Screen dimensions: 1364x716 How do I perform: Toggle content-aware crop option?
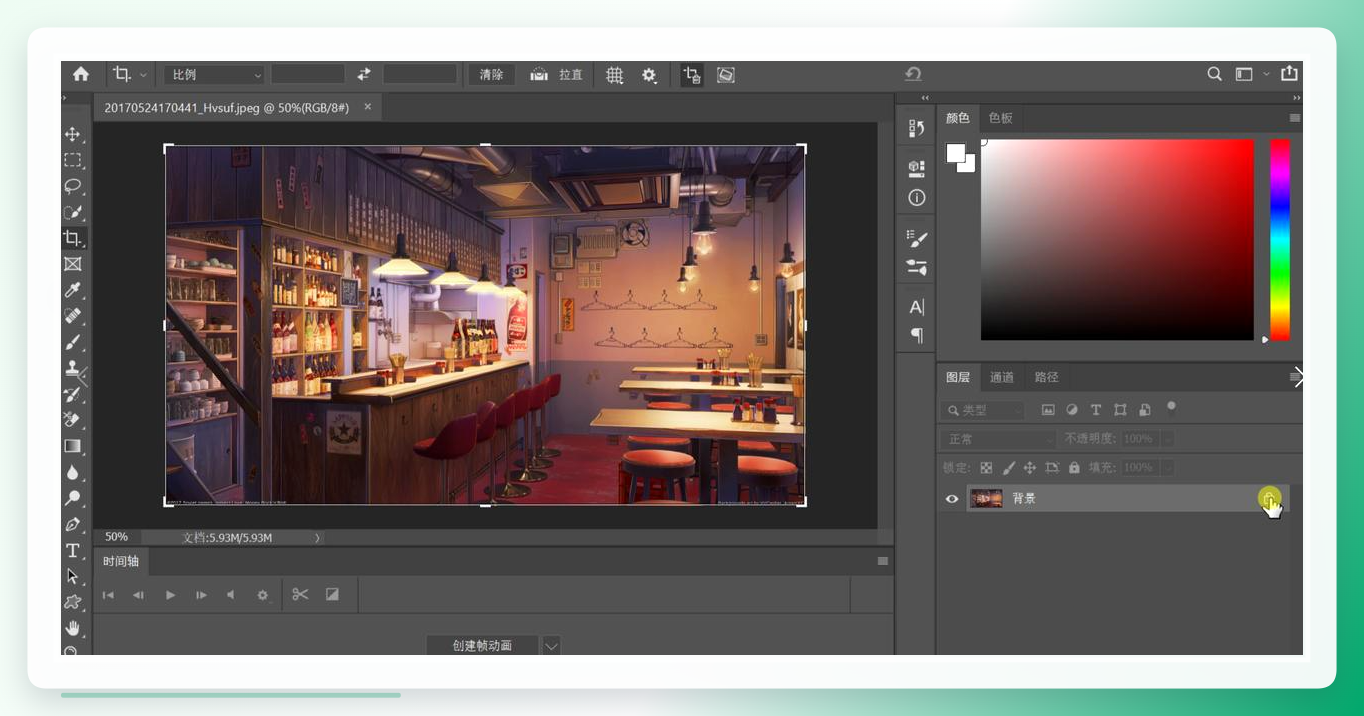[726, 75]
